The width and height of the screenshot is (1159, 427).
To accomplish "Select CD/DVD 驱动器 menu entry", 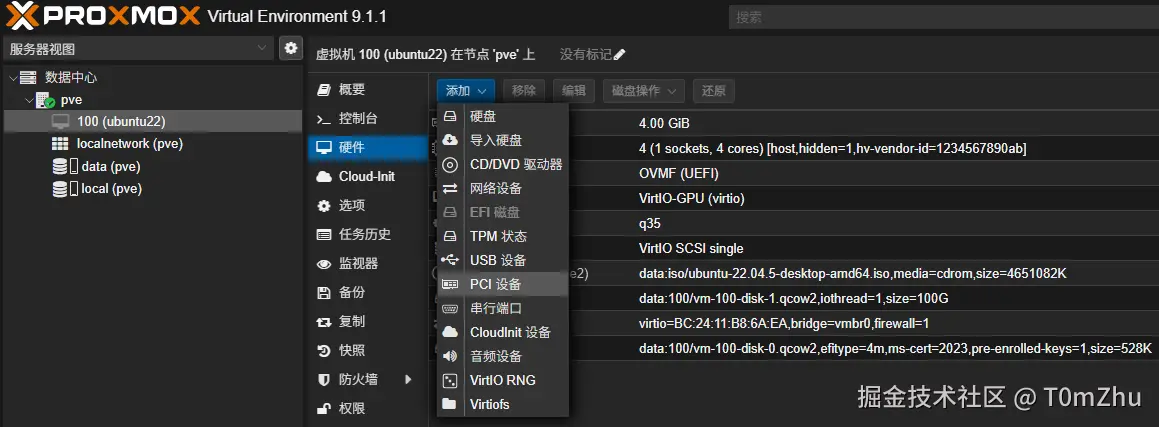I will pos(503,165).
